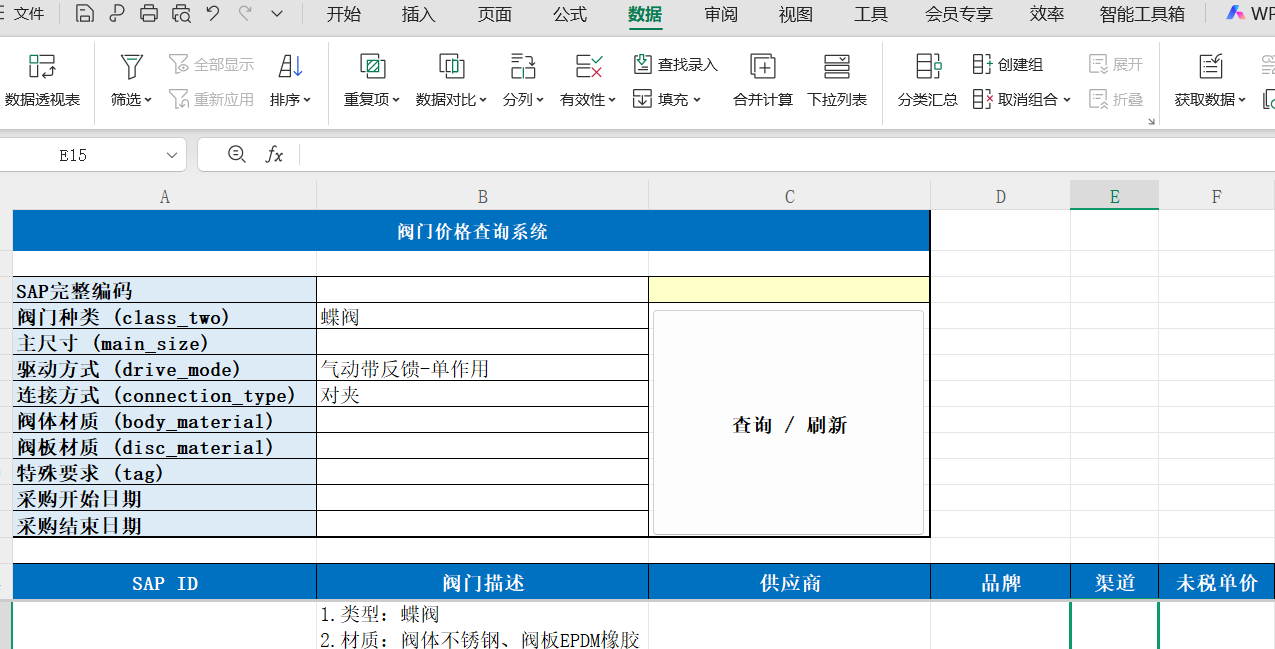The width and height of the screenshot is (1275, 649).
Task: Select column header A
Action: click(x=165, y=197)
